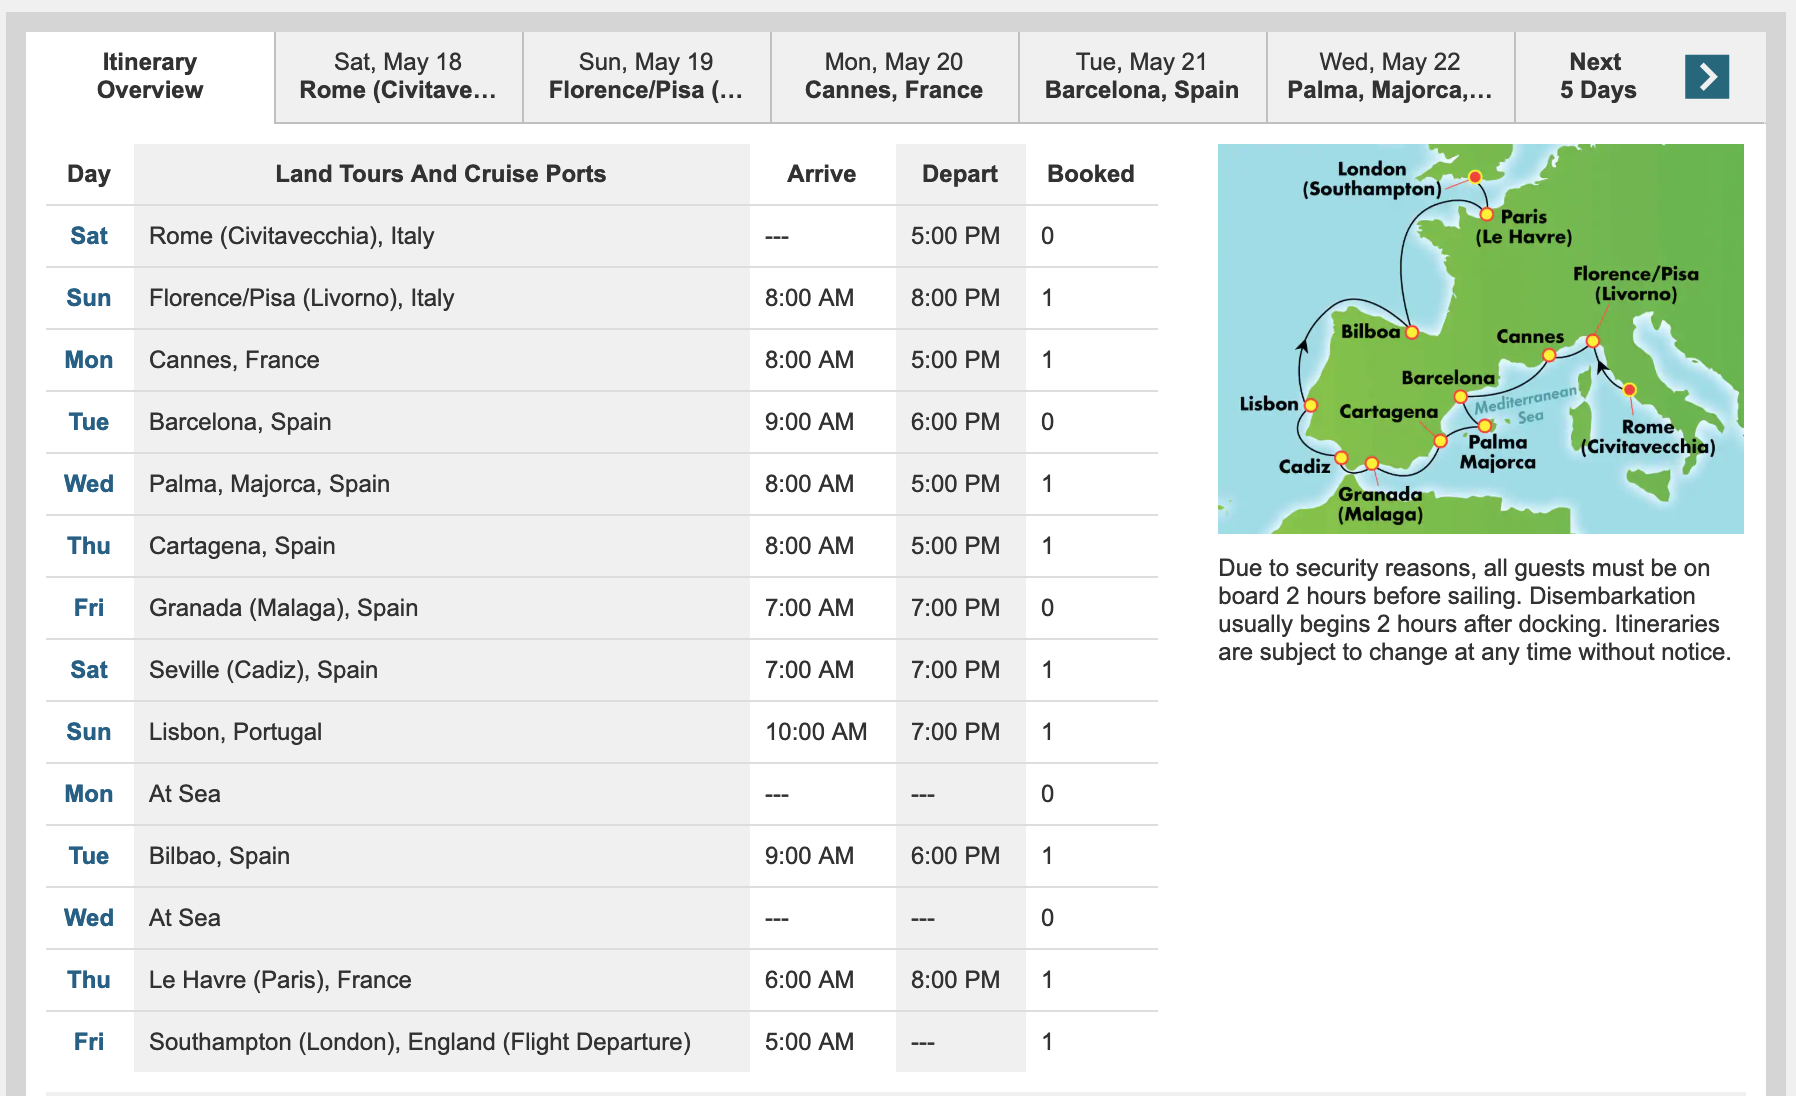Click the Cadiz marker on the map
1796x1096 pixels.
1342,458
